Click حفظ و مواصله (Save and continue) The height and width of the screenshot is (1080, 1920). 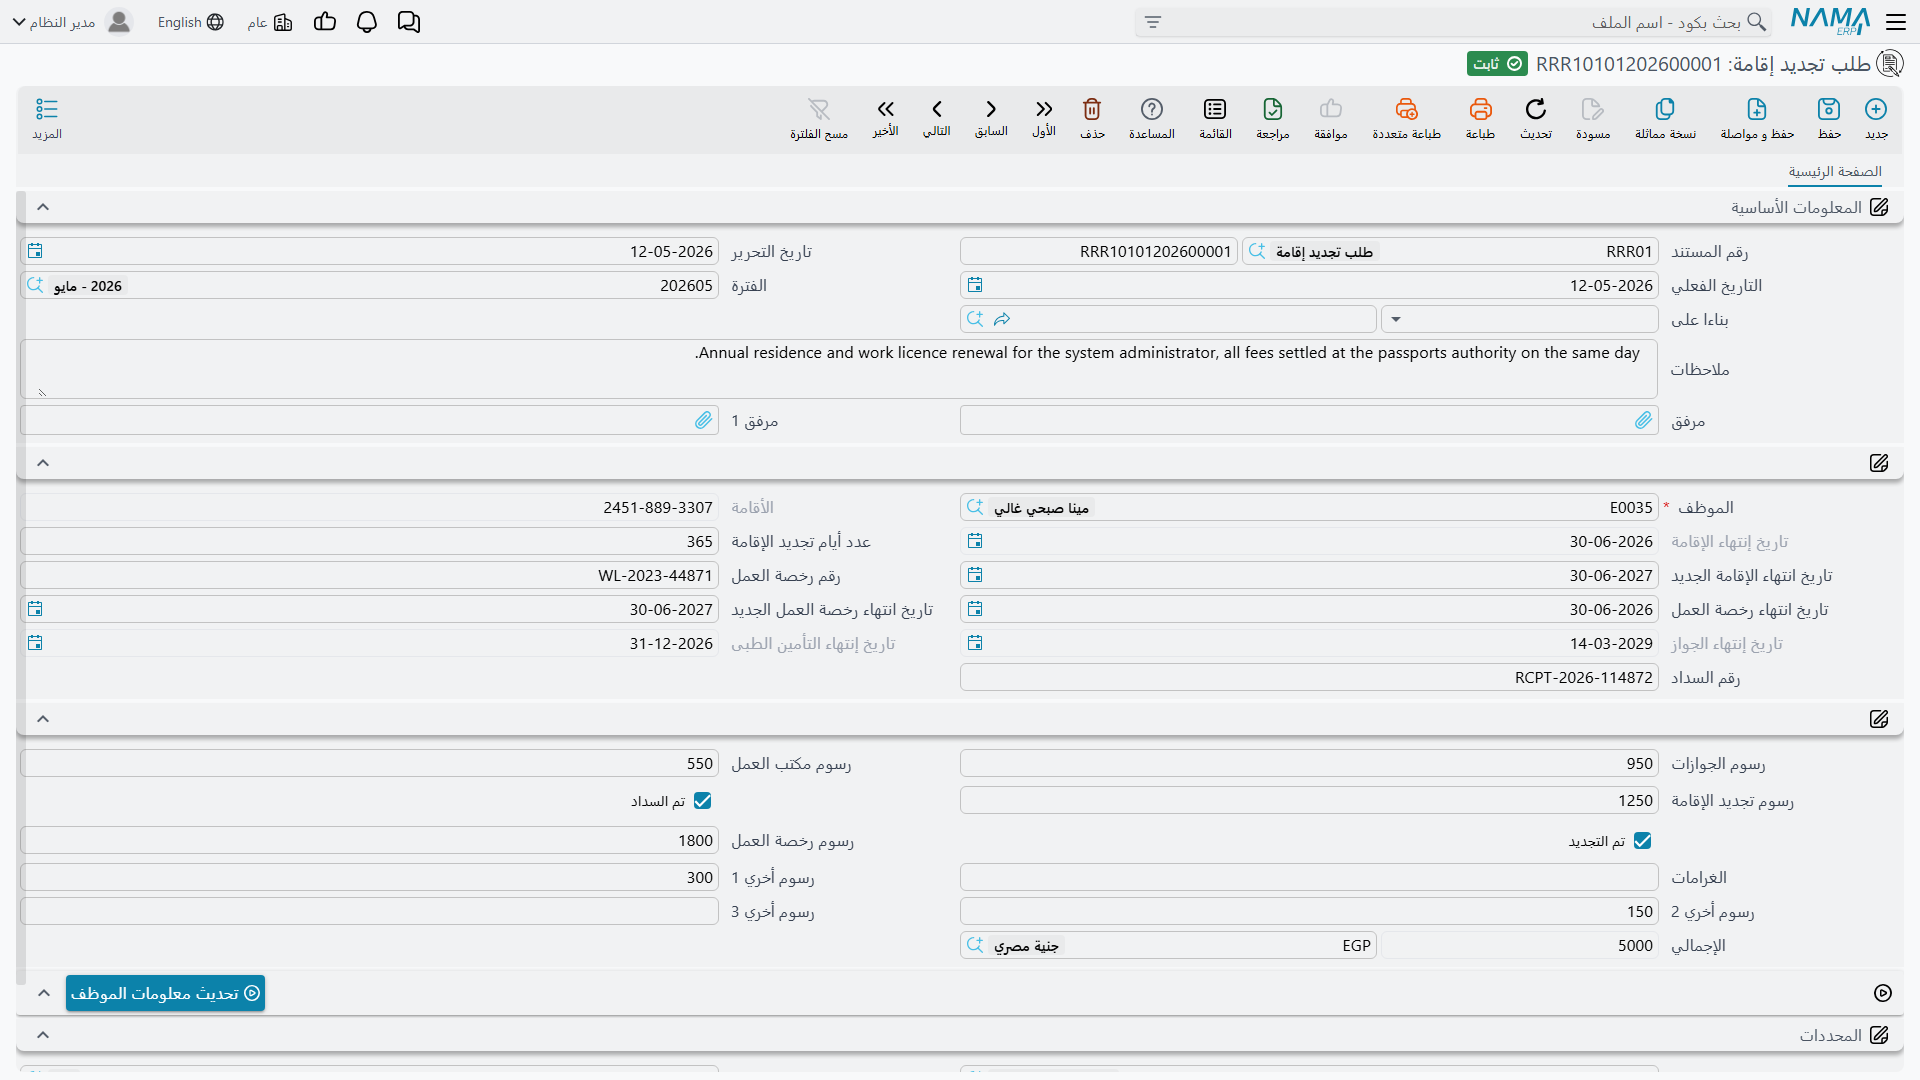1757,118
